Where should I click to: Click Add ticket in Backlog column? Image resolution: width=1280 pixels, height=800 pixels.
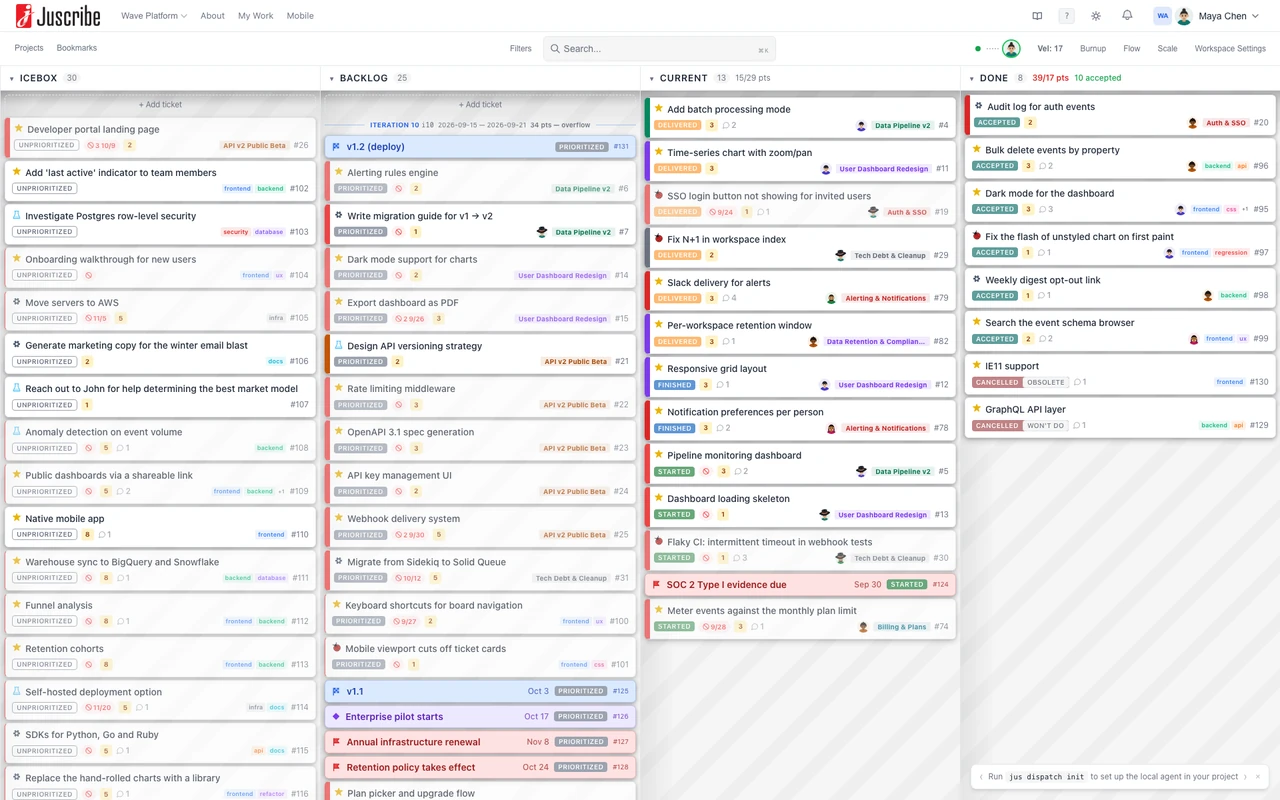(x=480, y=104)
